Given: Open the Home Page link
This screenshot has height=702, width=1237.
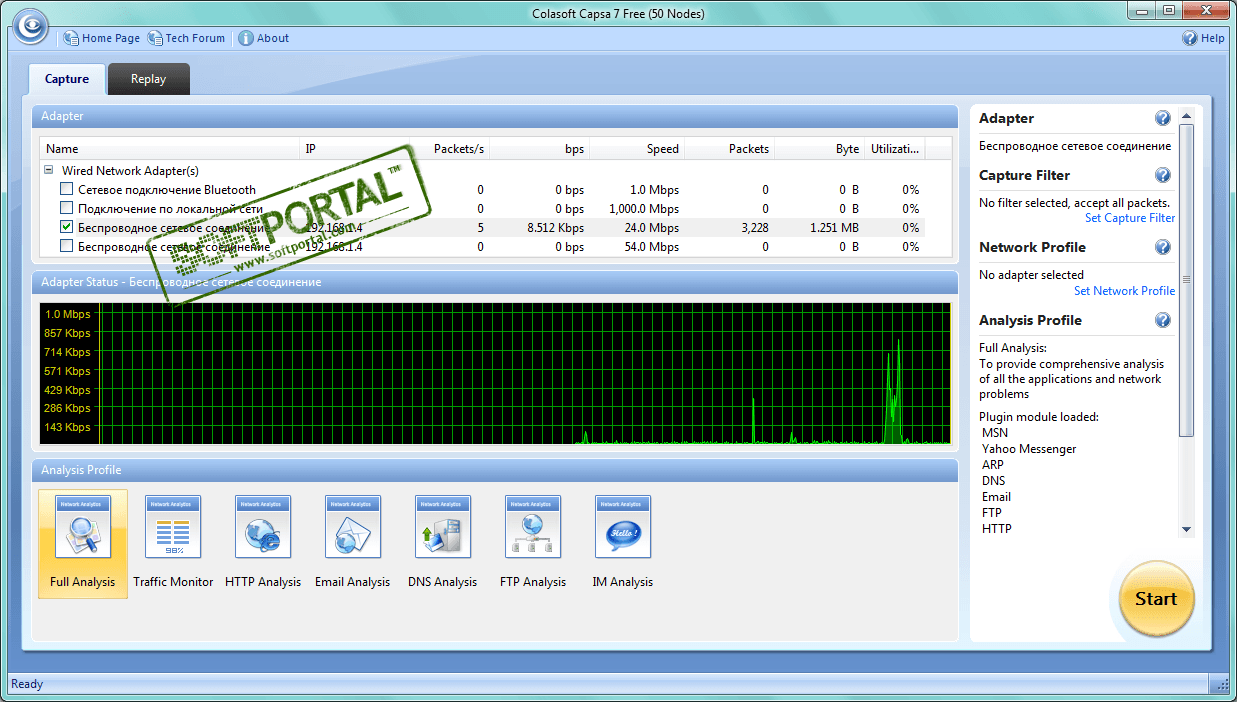Looking at the screenshot, I should click(x=111, y=38).
